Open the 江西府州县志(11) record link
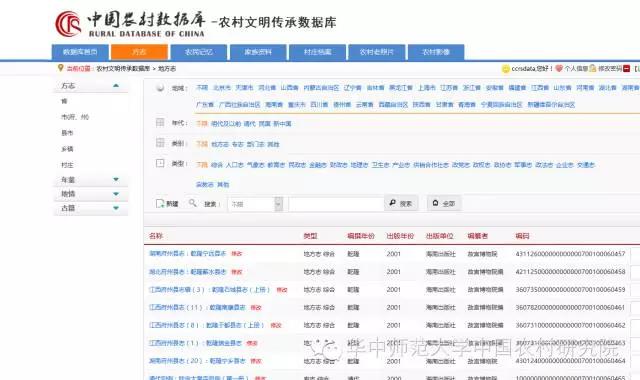 coord(197,307)
